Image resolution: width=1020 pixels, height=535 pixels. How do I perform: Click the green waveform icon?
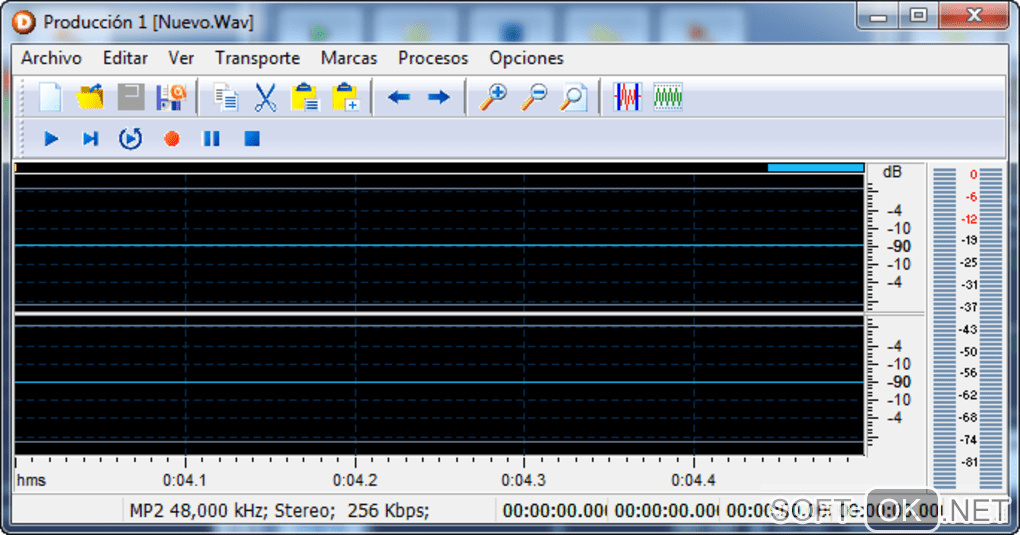(668, 98)
